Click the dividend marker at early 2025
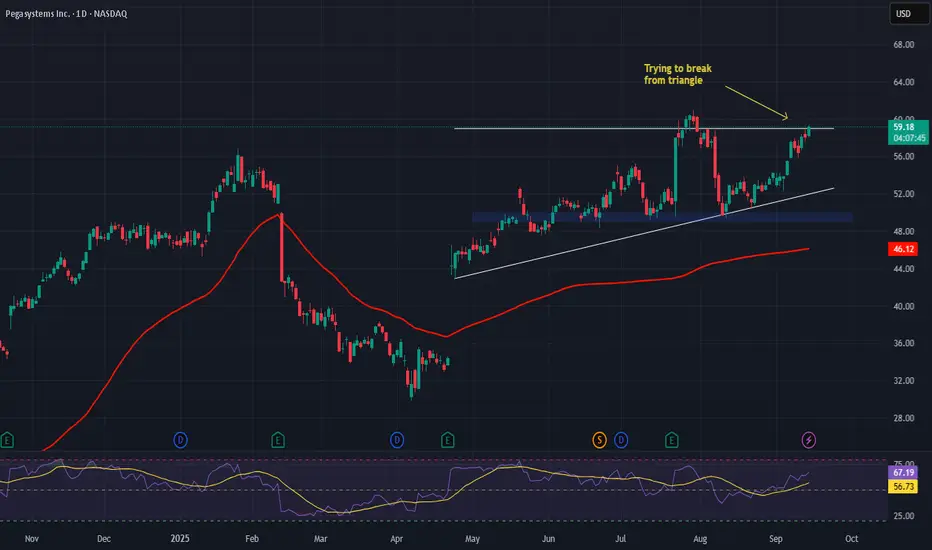 180,441
